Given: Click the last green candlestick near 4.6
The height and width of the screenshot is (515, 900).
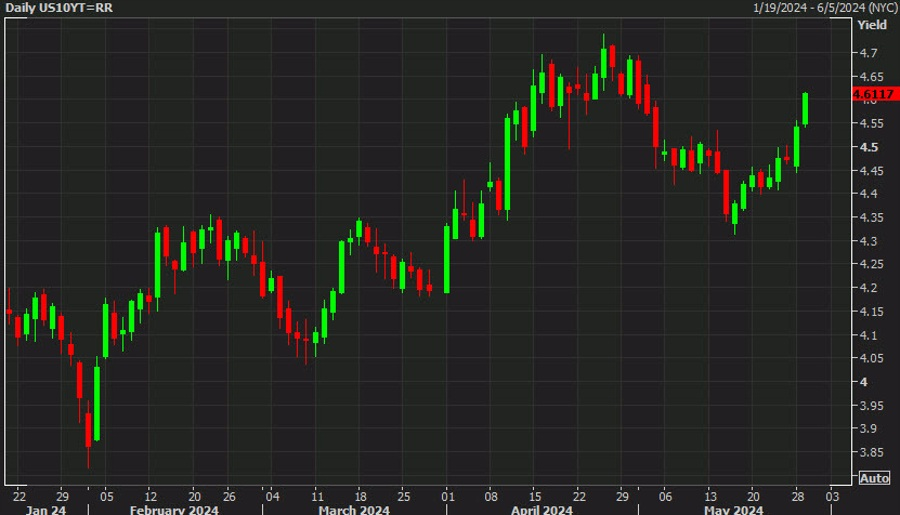Looking at the screenshot, I should click(x=805, y=109).
